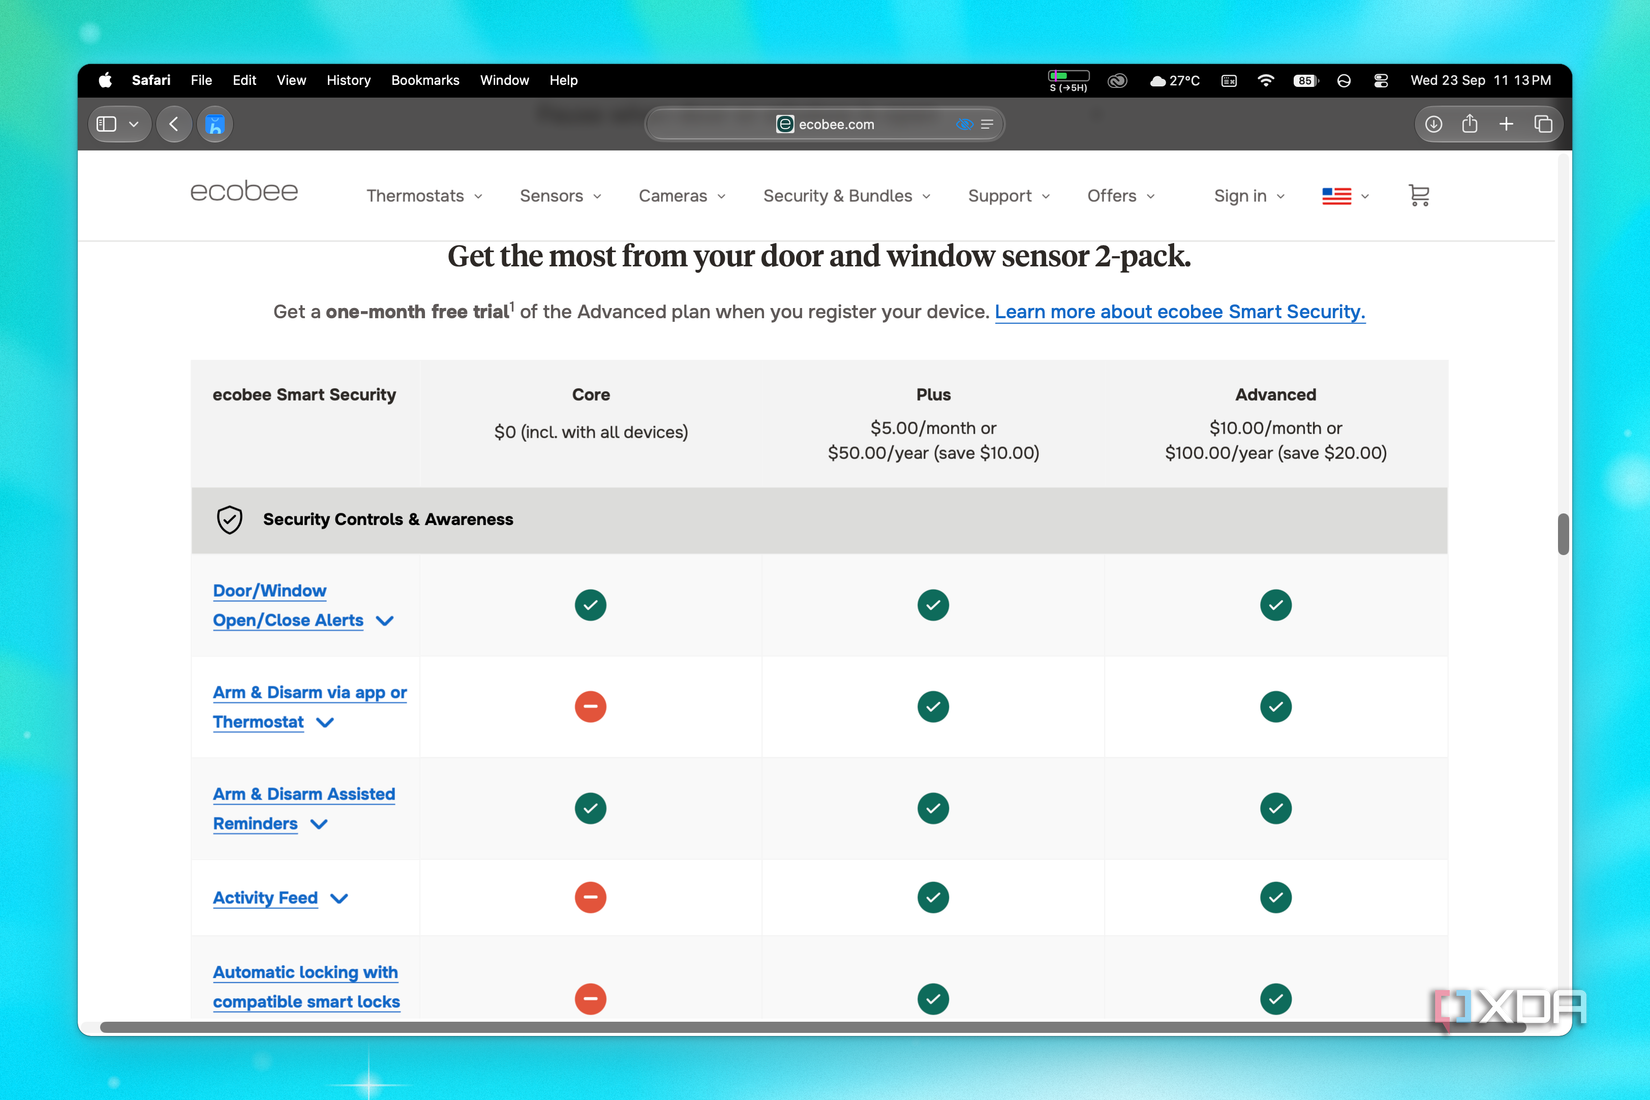Expand the Sensors menu

click(x=560, y=196)
